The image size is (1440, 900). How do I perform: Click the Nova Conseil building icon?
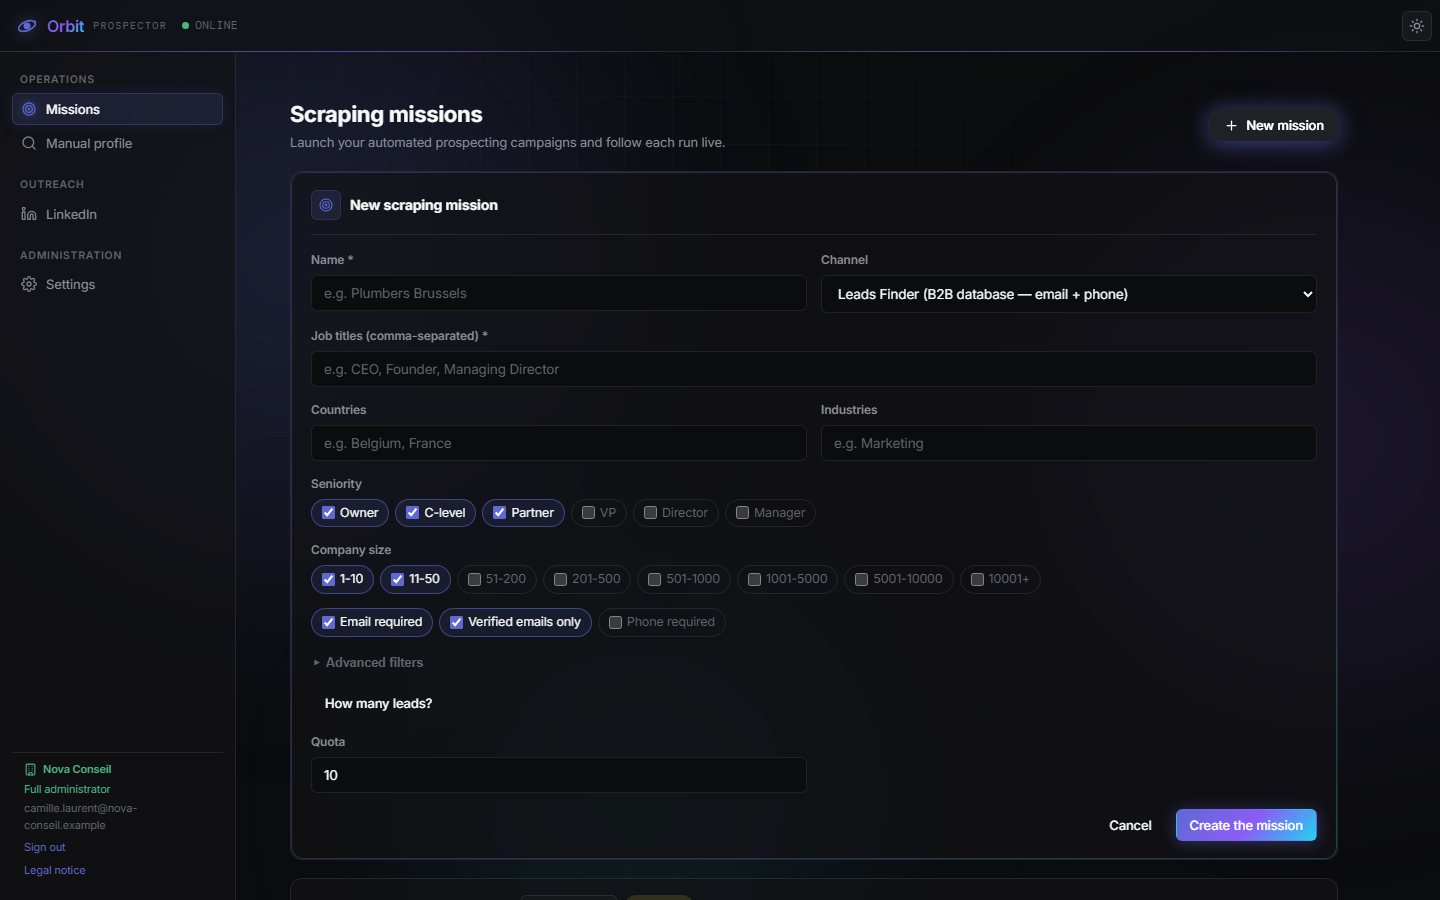pyautogui.click(x=30, y=769)
